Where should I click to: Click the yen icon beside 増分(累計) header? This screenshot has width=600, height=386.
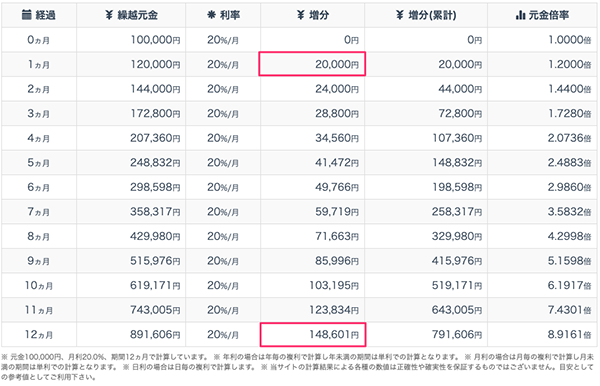(399, 15)
